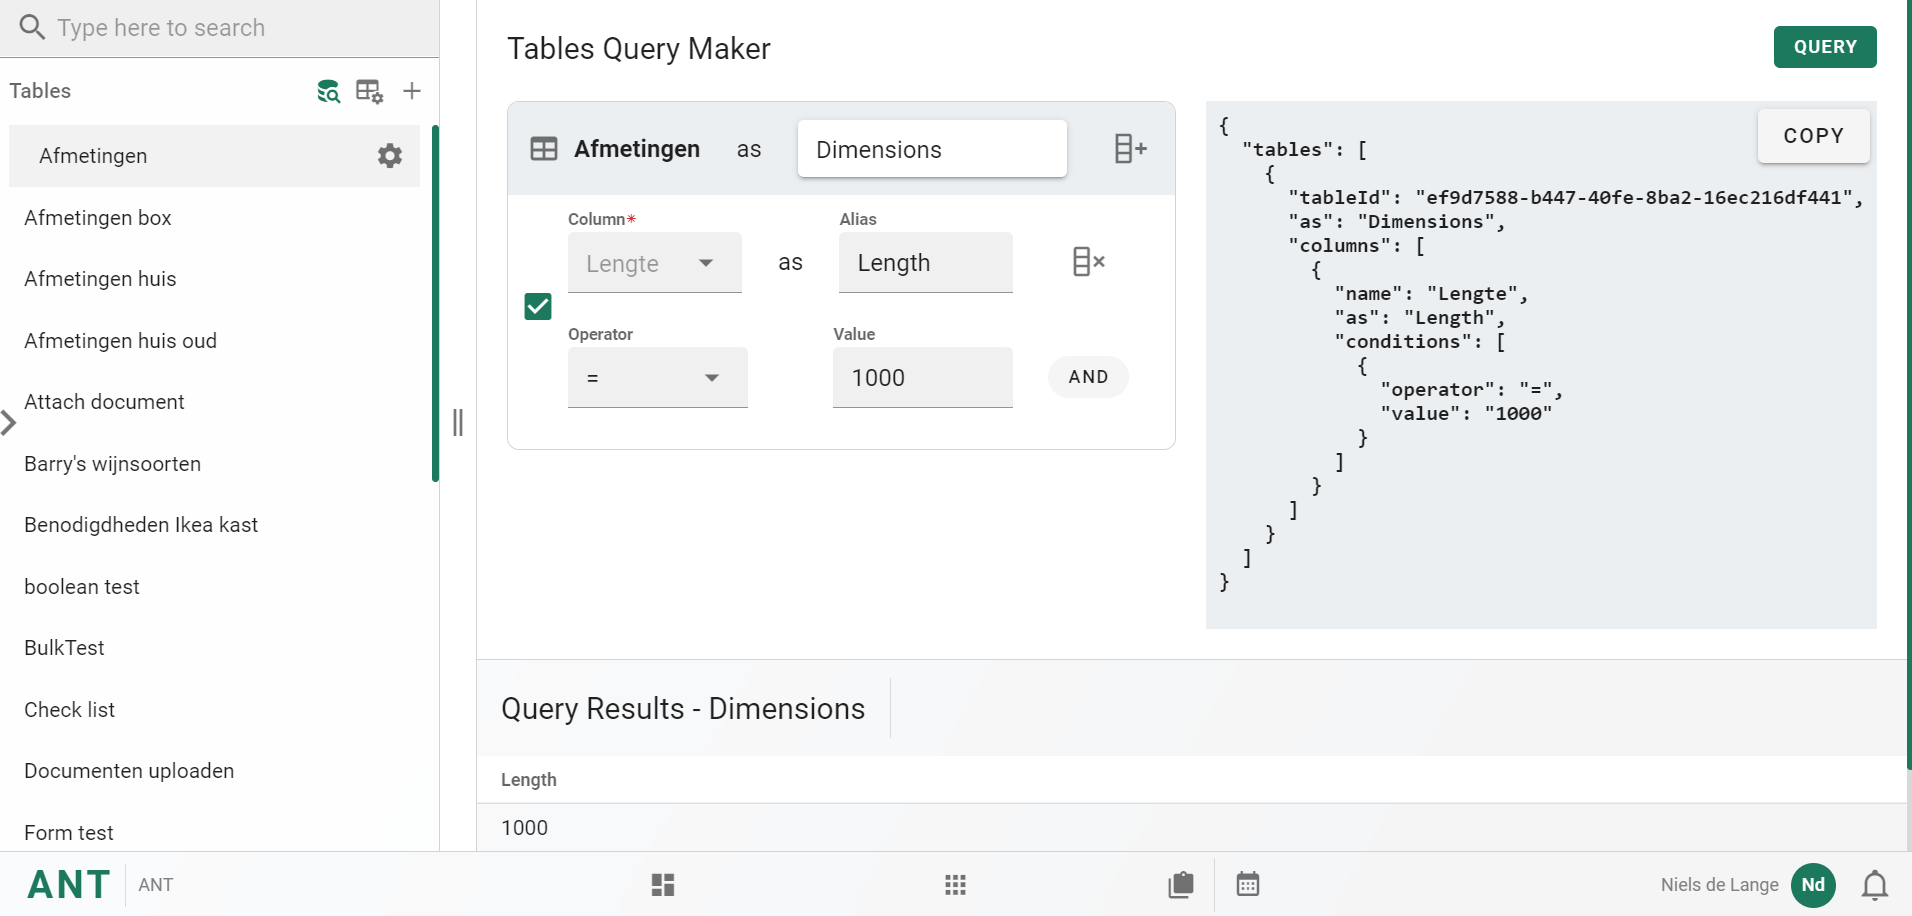This screenshot has width=1912, height=916.
Task: Open the table query search icon
Action: click(328, 91)
